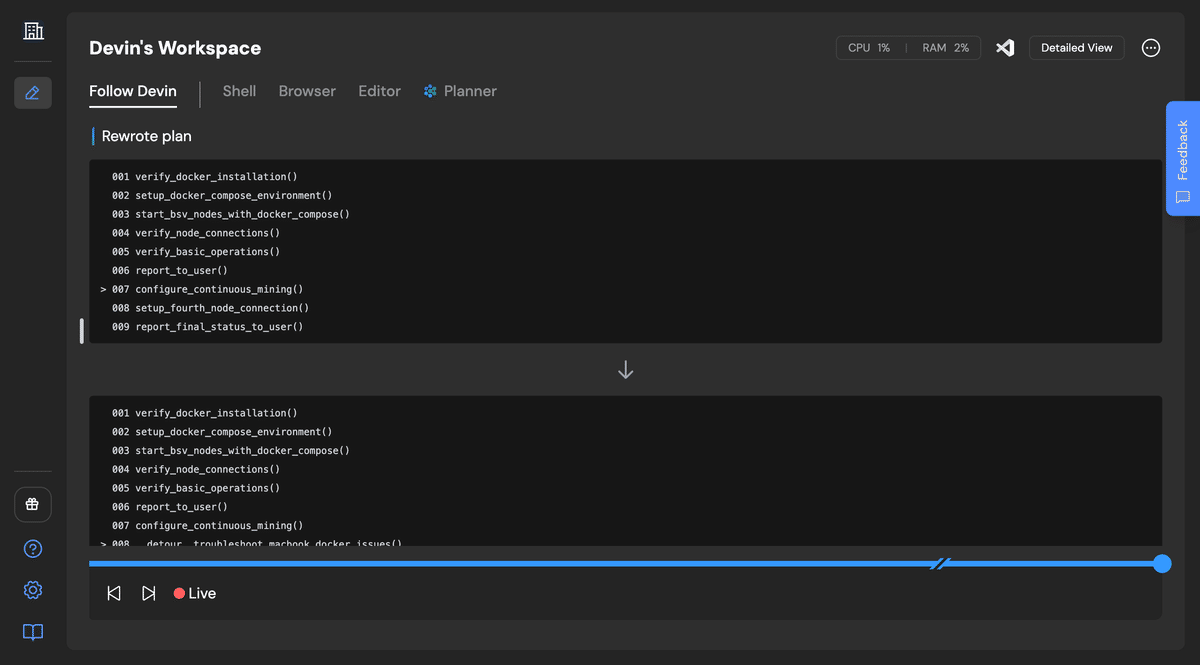This screenshot has height=665, width=1200.
Task: Skip backward in the session timeline
Action: (113, 592)
